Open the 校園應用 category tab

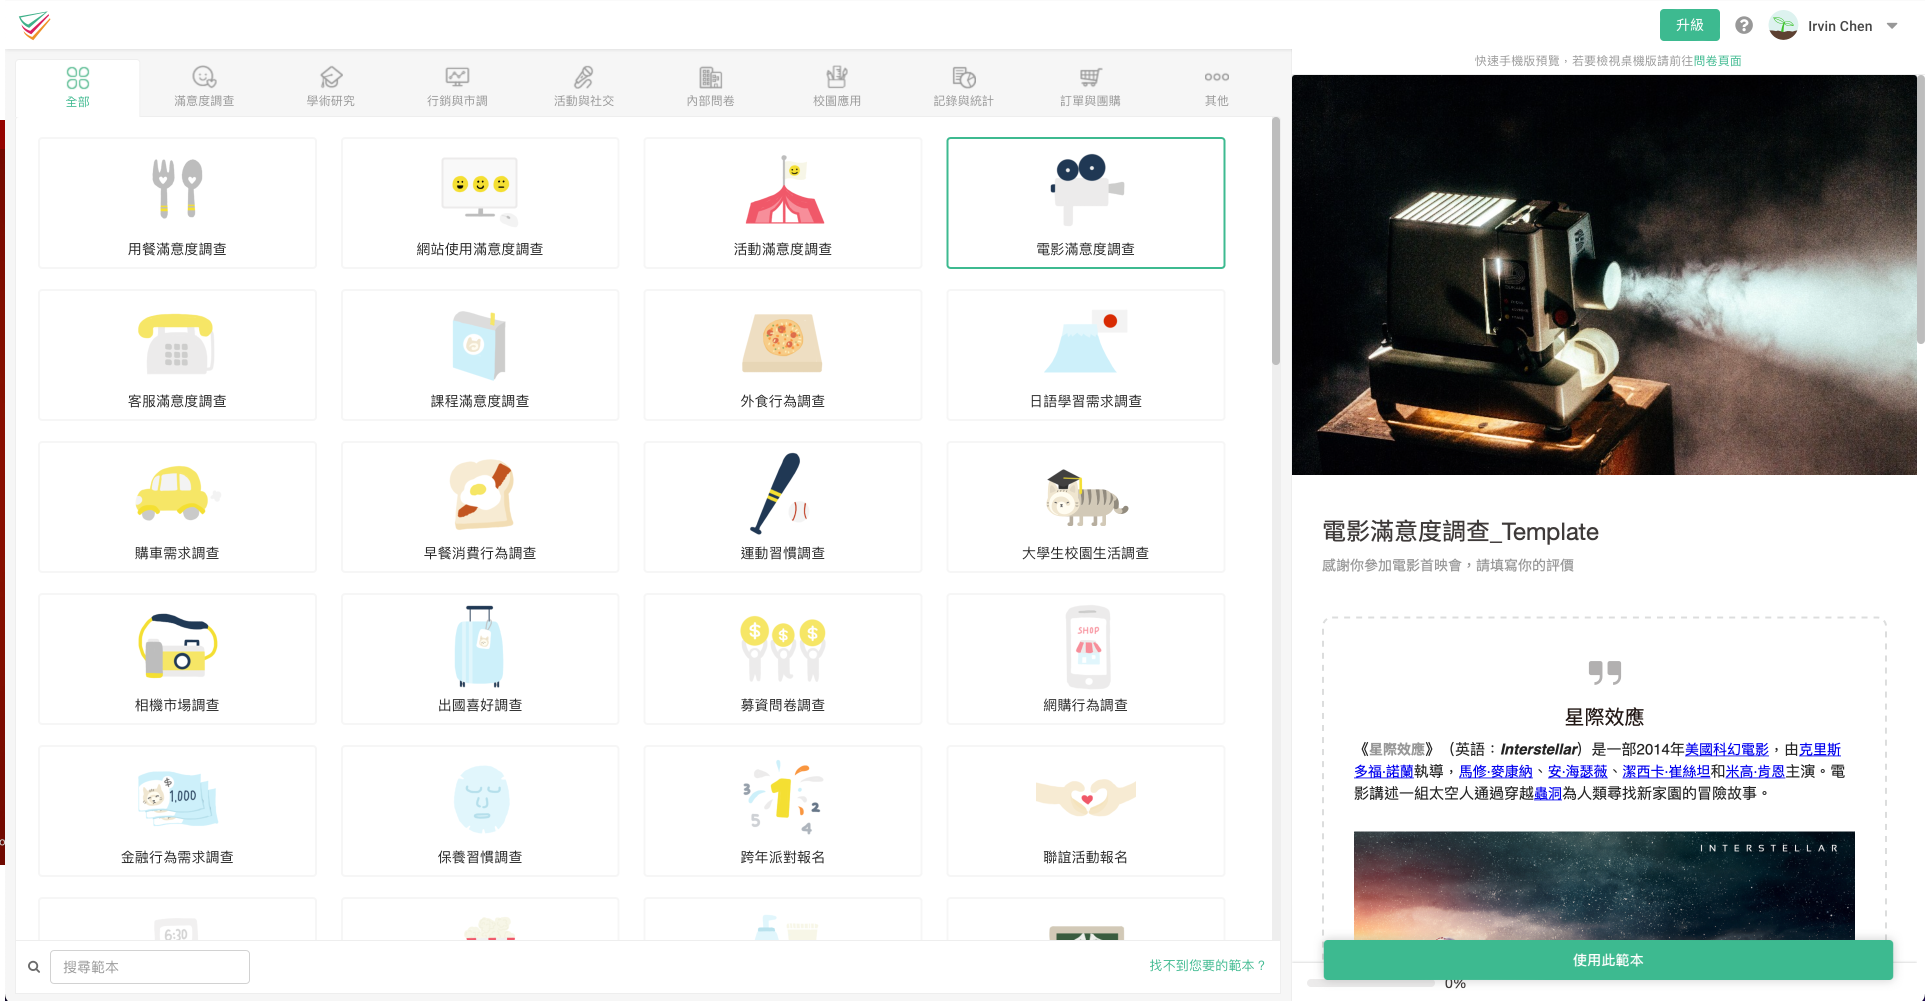click(x=836, y=86)
